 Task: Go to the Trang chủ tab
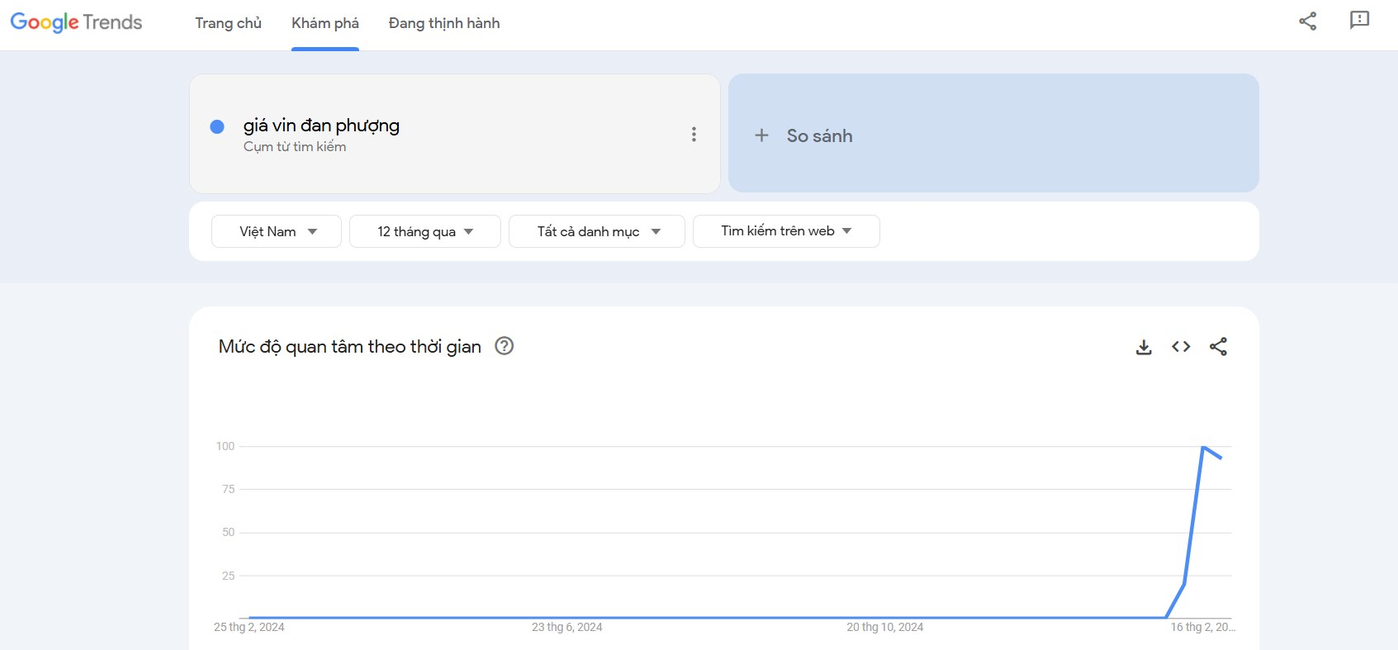pos(228,23)
